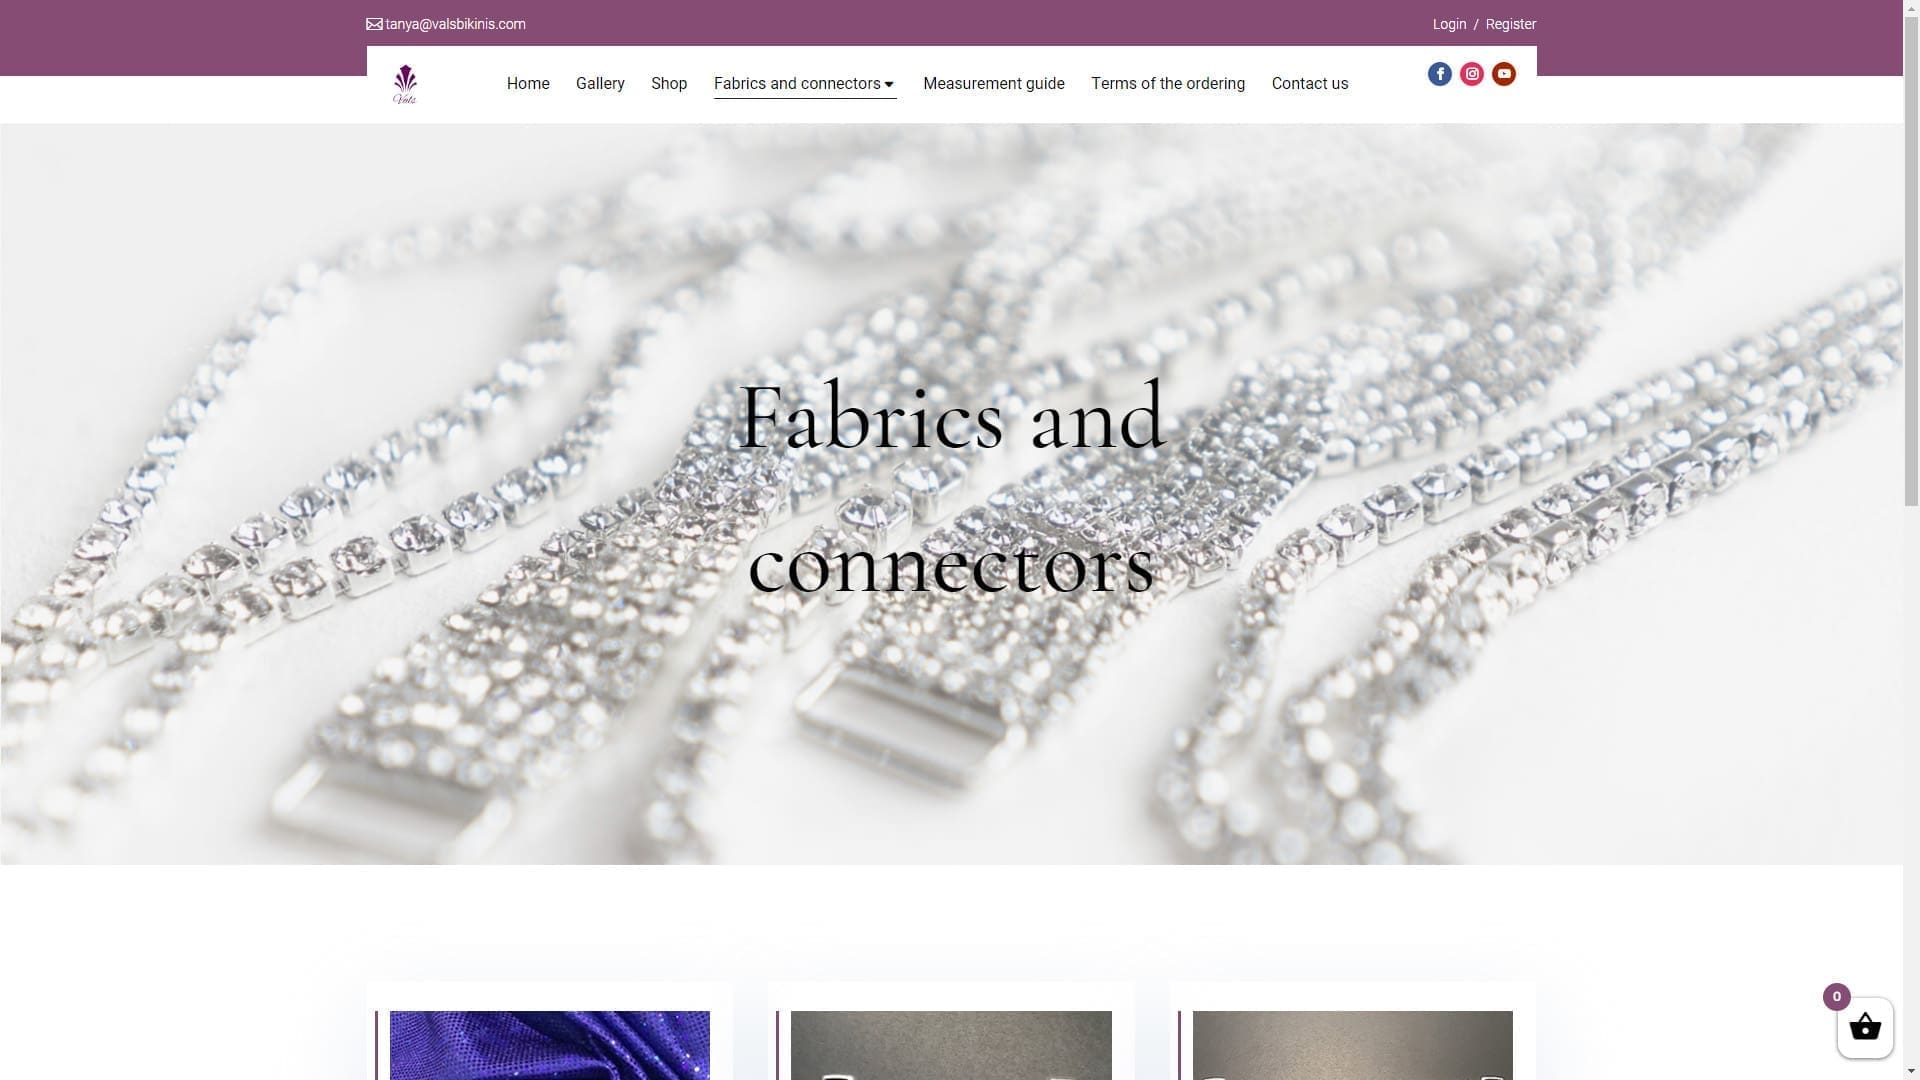Go to the Home menu item
Viewport: 1920px width, 1080px height.
click(x=528, y=84)
